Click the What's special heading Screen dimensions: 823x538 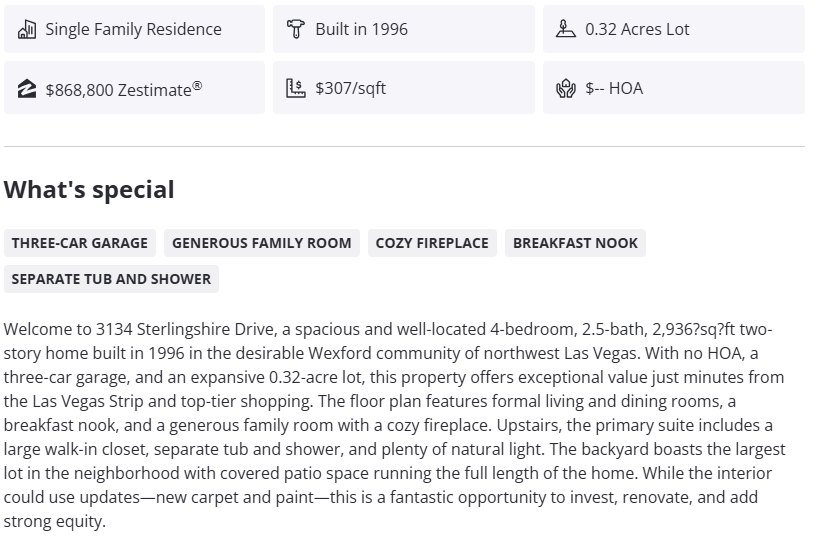[x=89, y=190]
